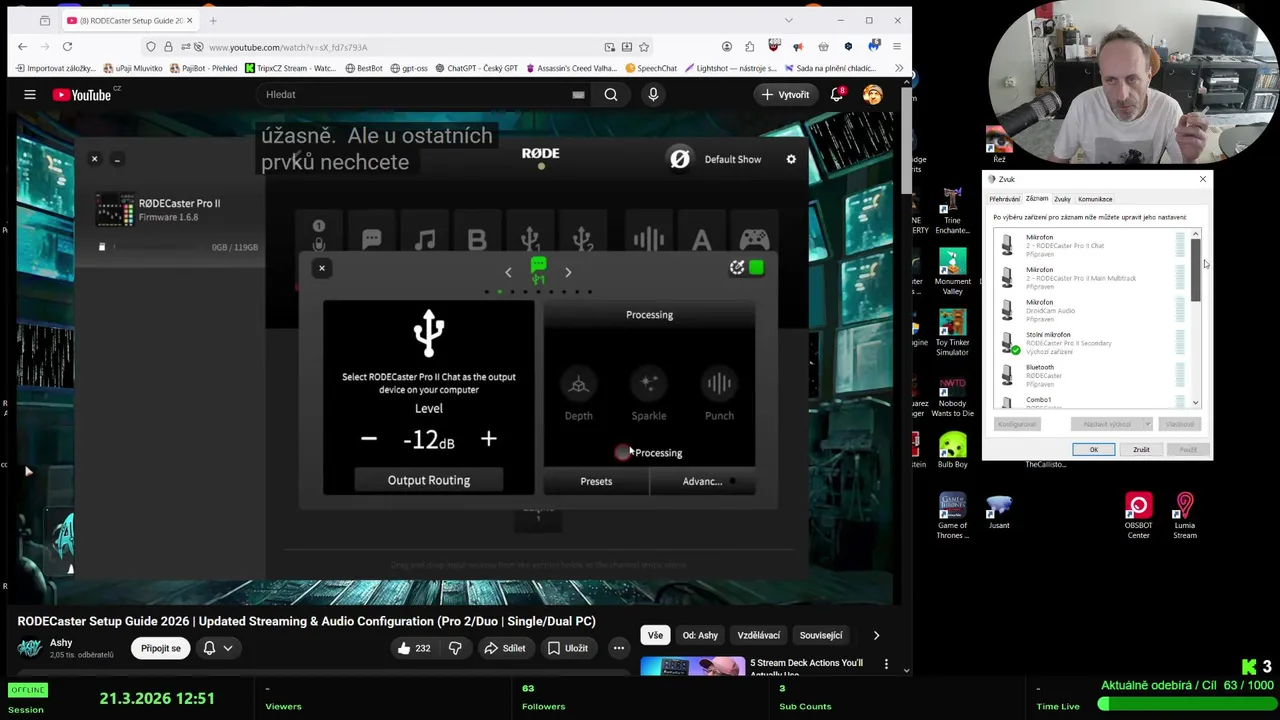The image size is (1280, 720).
Task: Click the YouTube logo
Action: [82, 94]
